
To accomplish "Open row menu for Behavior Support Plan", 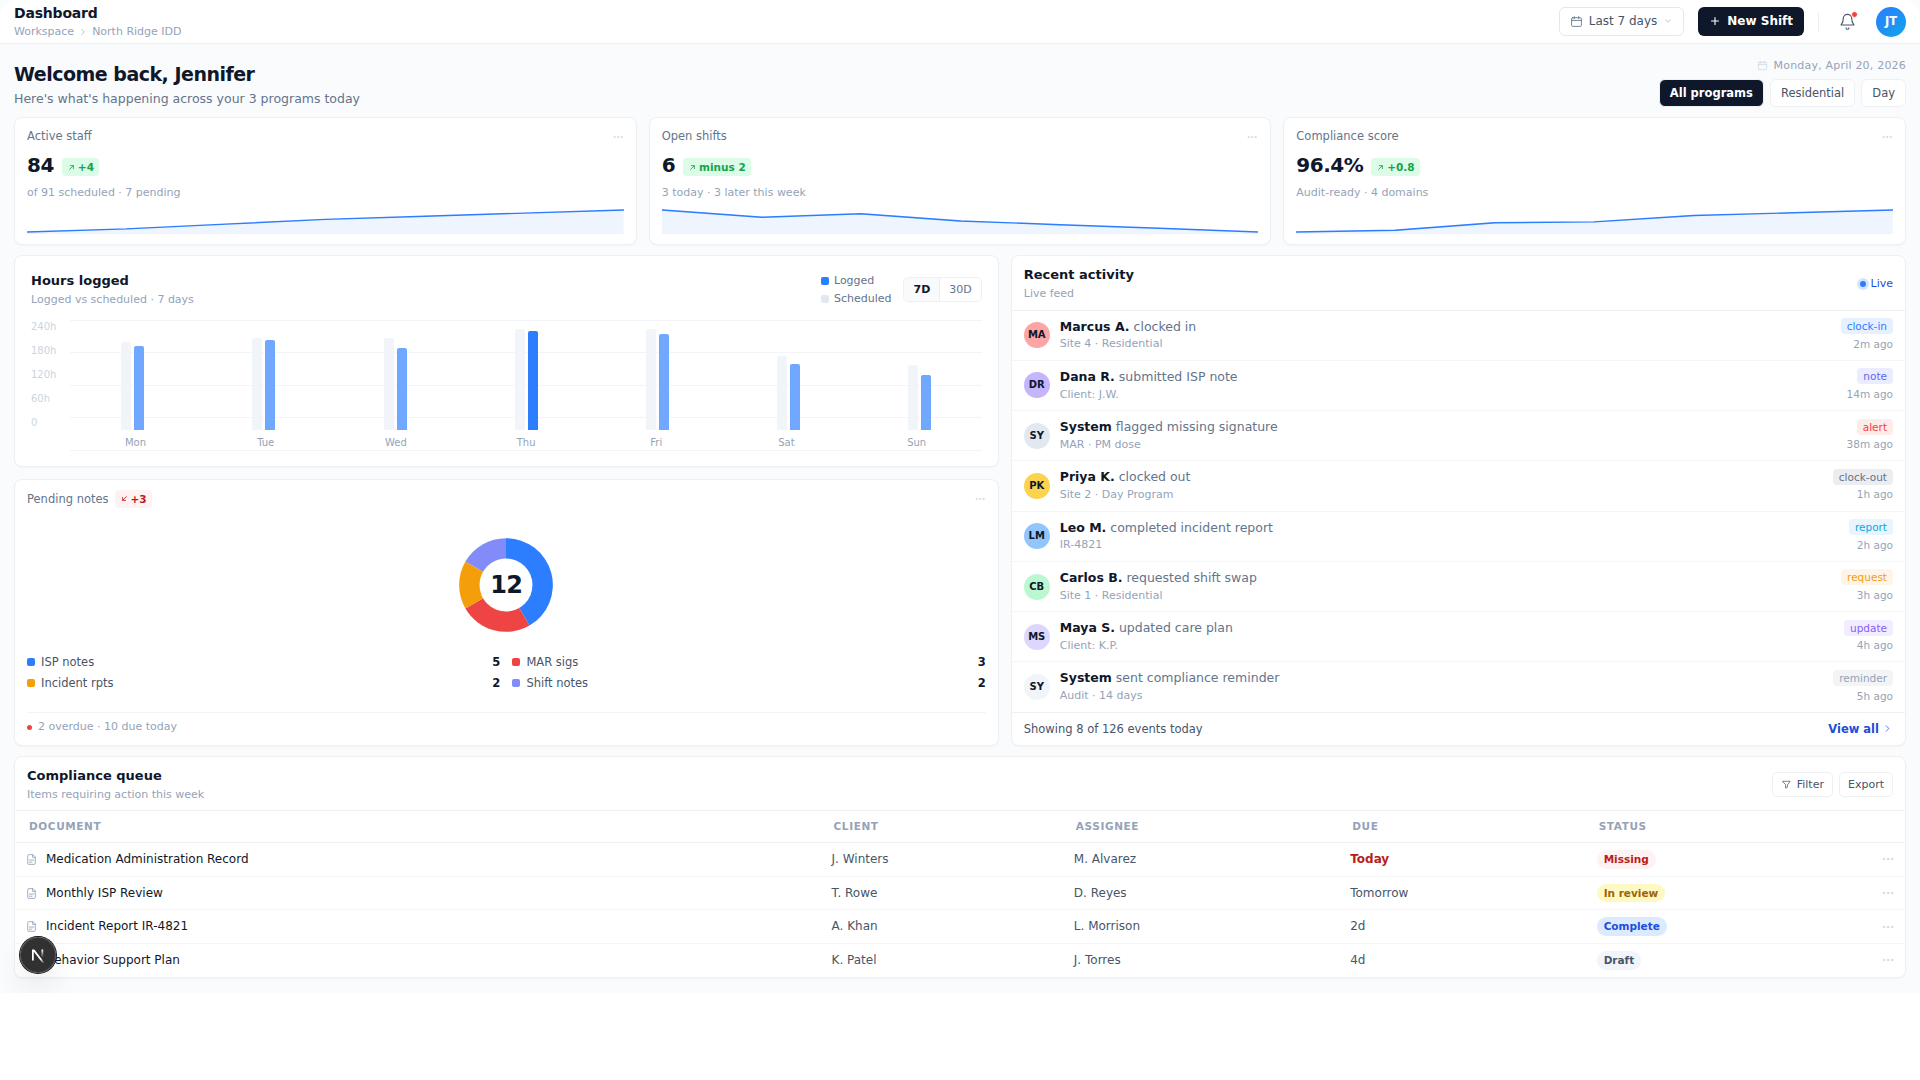I will click(x=1888, y=960).
